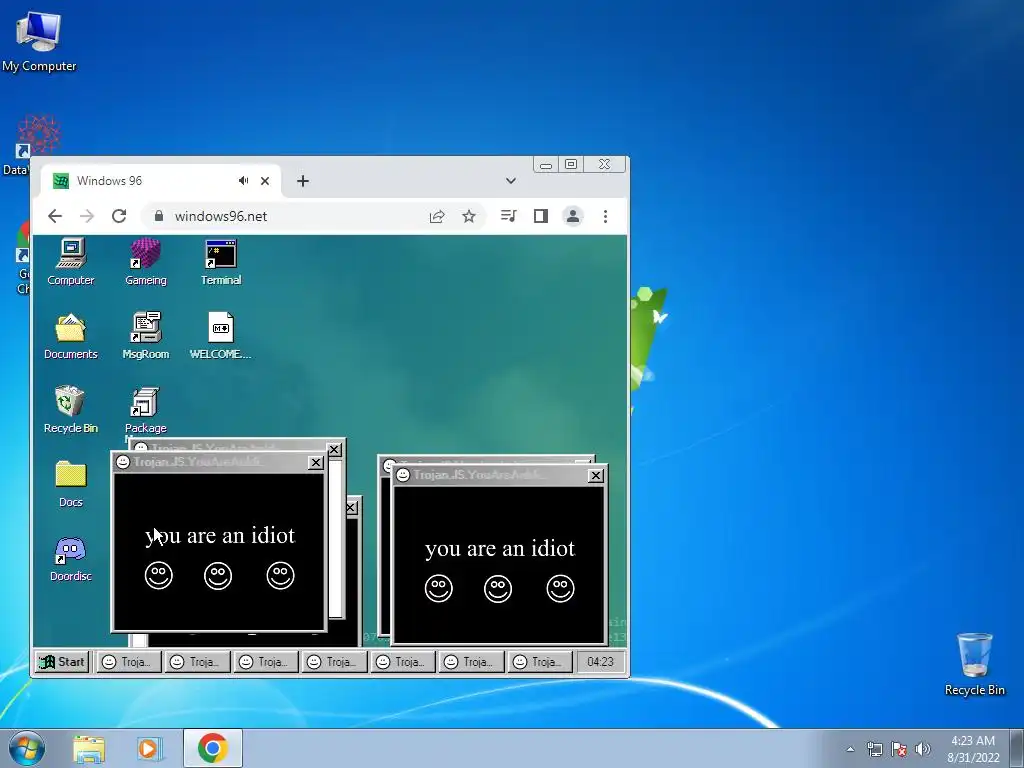Show hidden system tray icons

pyautogui.click(x=850, y=749)
